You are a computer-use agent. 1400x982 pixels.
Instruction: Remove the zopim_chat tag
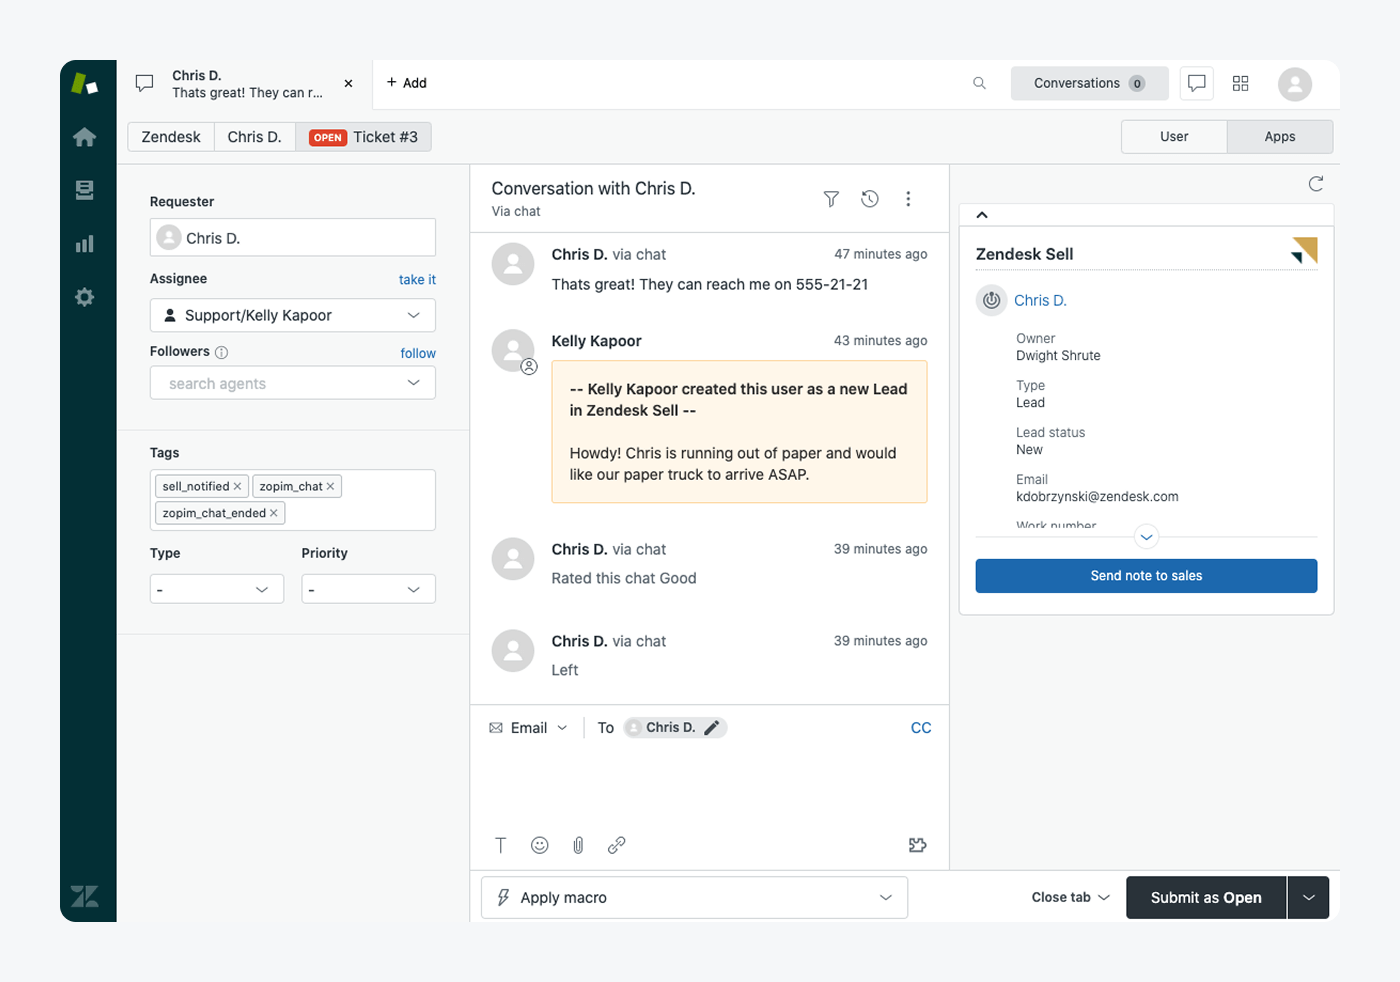pos(330,486)
